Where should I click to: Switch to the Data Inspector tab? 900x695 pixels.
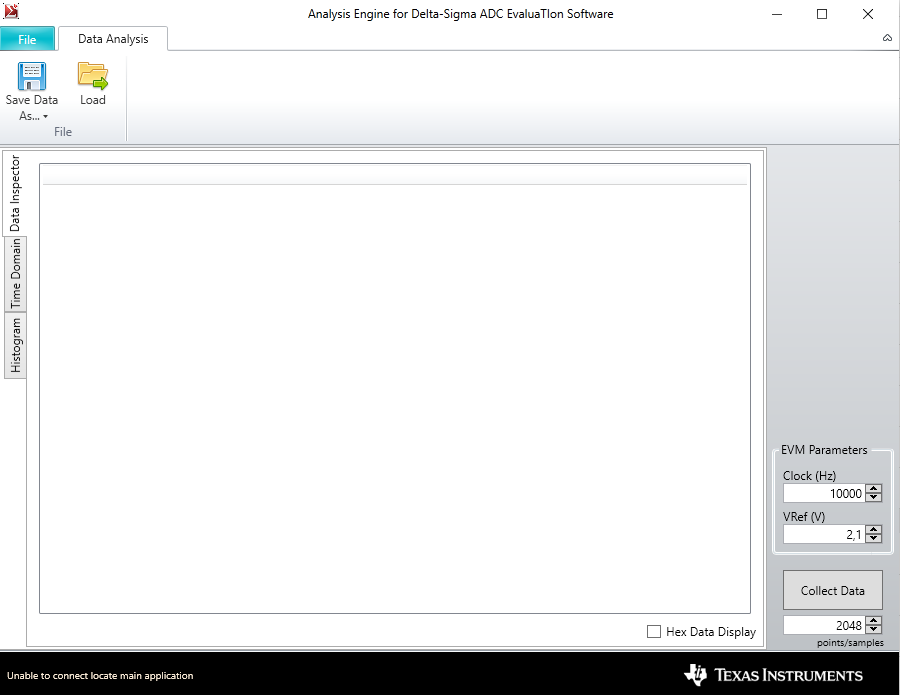point(15,193)
